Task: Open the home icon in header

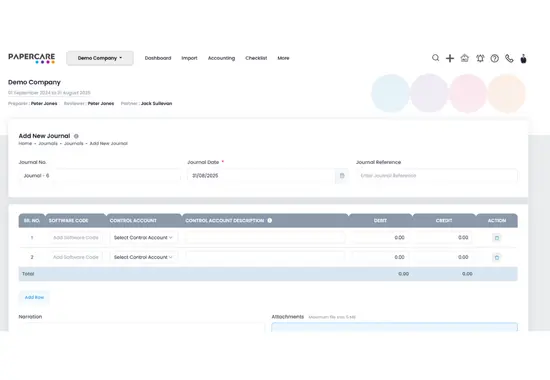Action: pyautogui.click(x=465, y=58)
